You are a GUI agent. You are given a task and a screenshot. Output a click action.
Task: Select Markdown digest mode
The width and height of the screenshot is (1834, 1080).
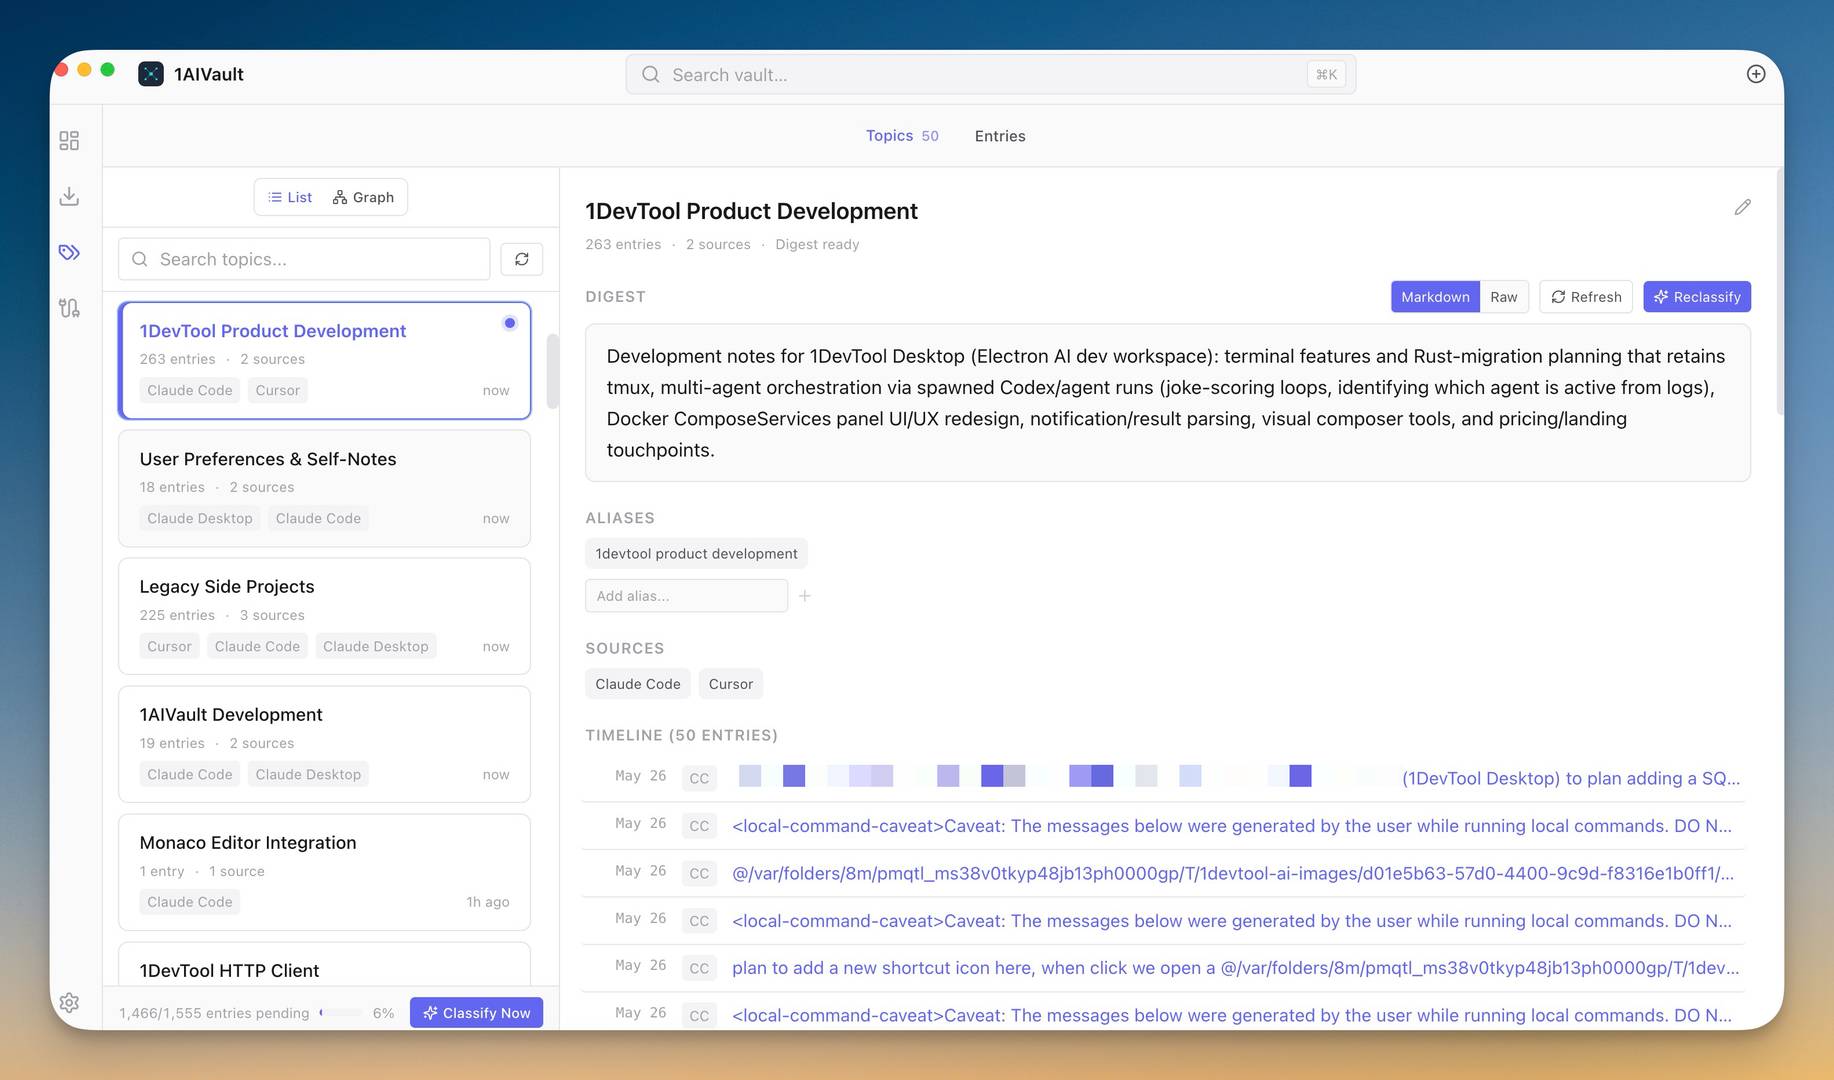click(x=1435, y=297)
